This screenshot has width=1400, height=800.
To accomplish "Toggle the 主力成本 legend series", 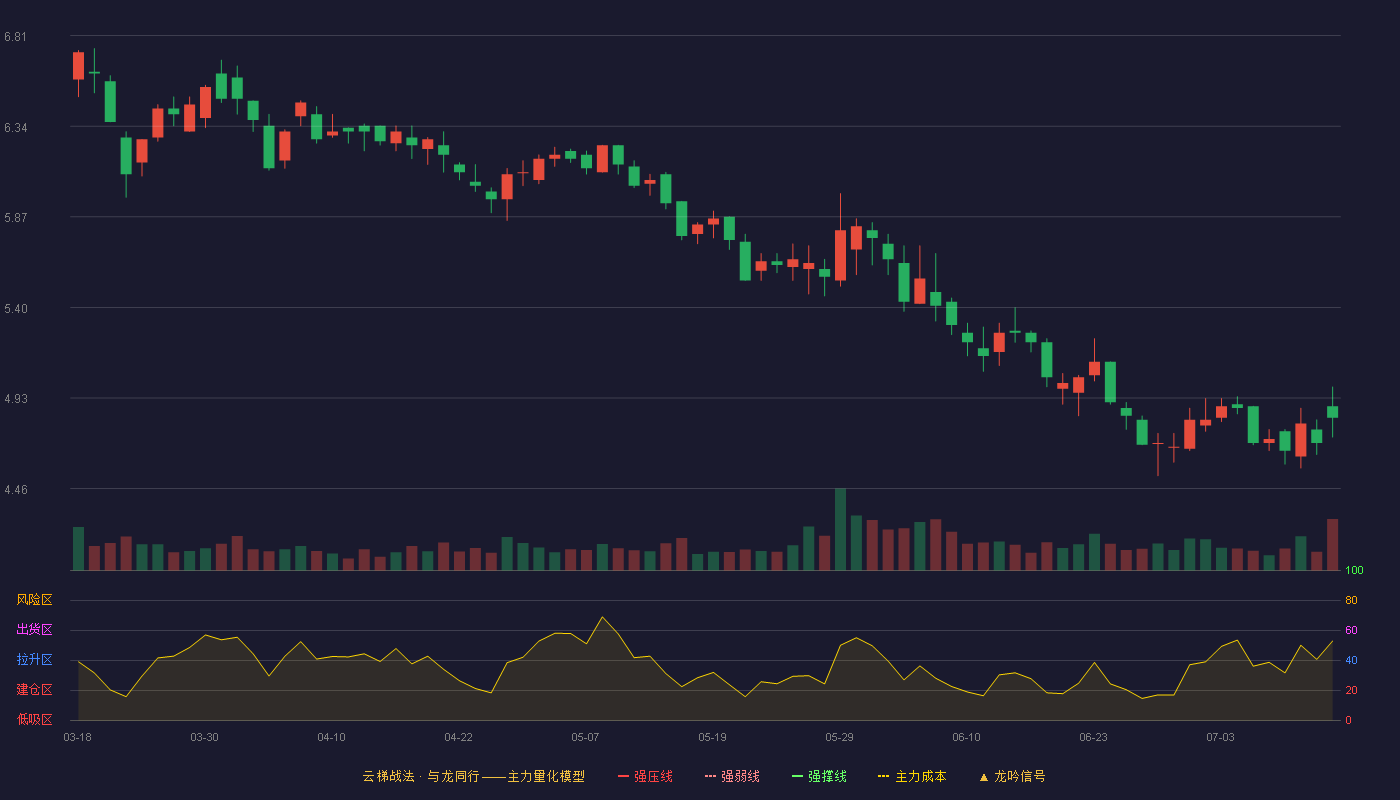I will coord(911,776).
